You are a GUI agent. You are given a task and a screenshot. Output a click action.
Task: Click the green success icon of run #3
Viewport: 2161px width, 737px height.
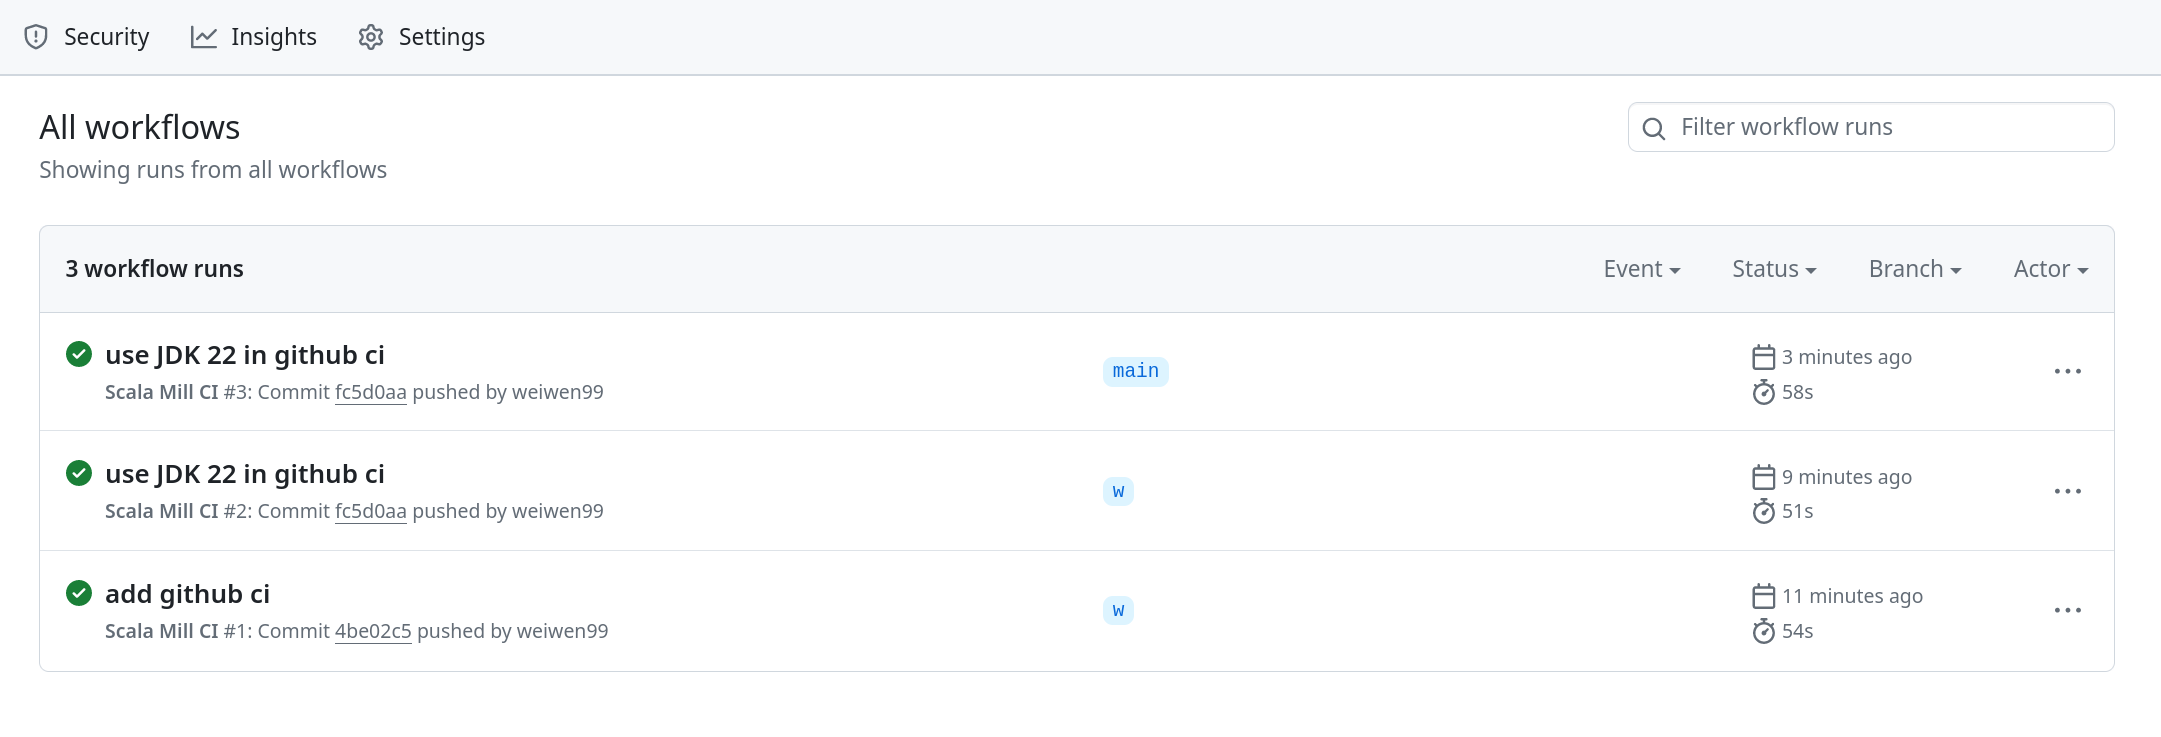coord(79,354)
